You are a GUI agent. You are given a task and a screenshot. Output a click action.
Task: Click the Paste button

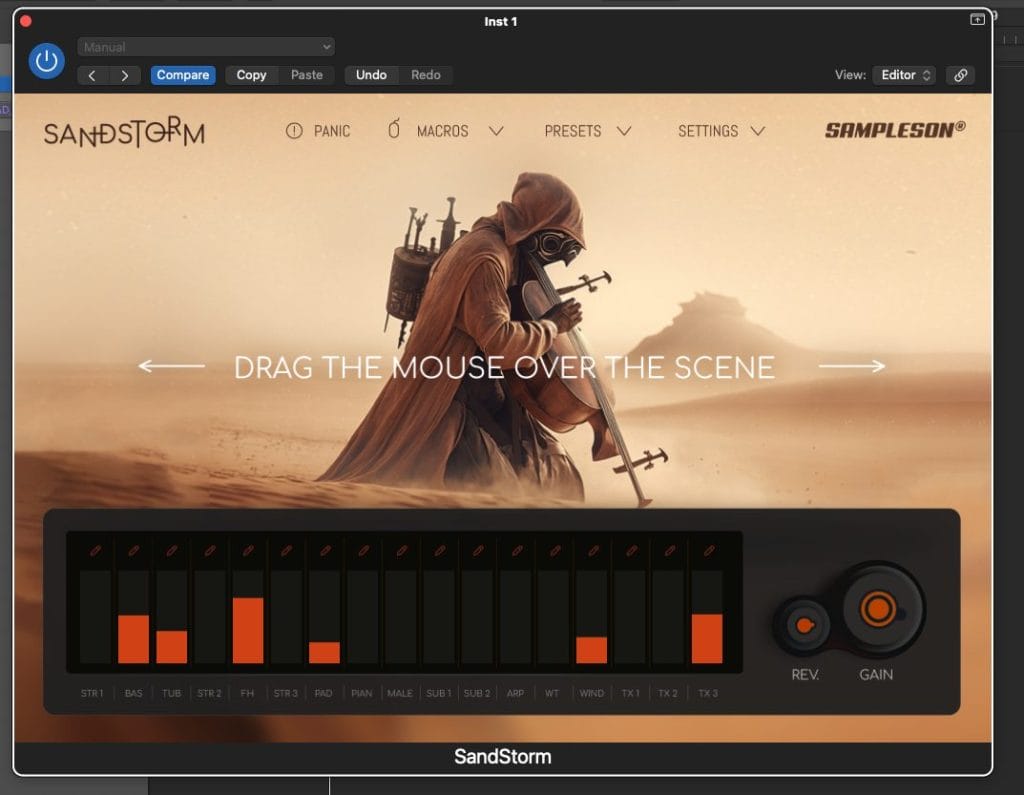point(307,75)
